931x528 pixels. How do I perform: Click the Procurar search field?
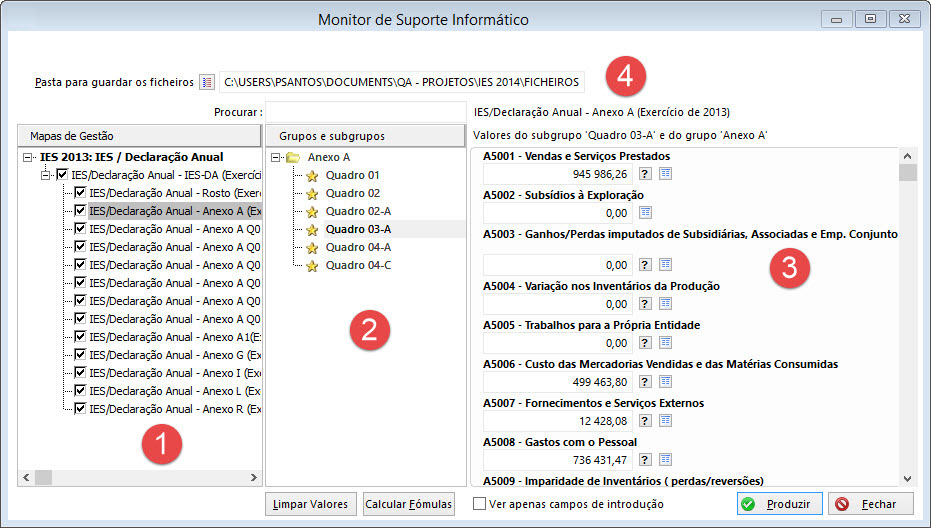coord(366,112)
